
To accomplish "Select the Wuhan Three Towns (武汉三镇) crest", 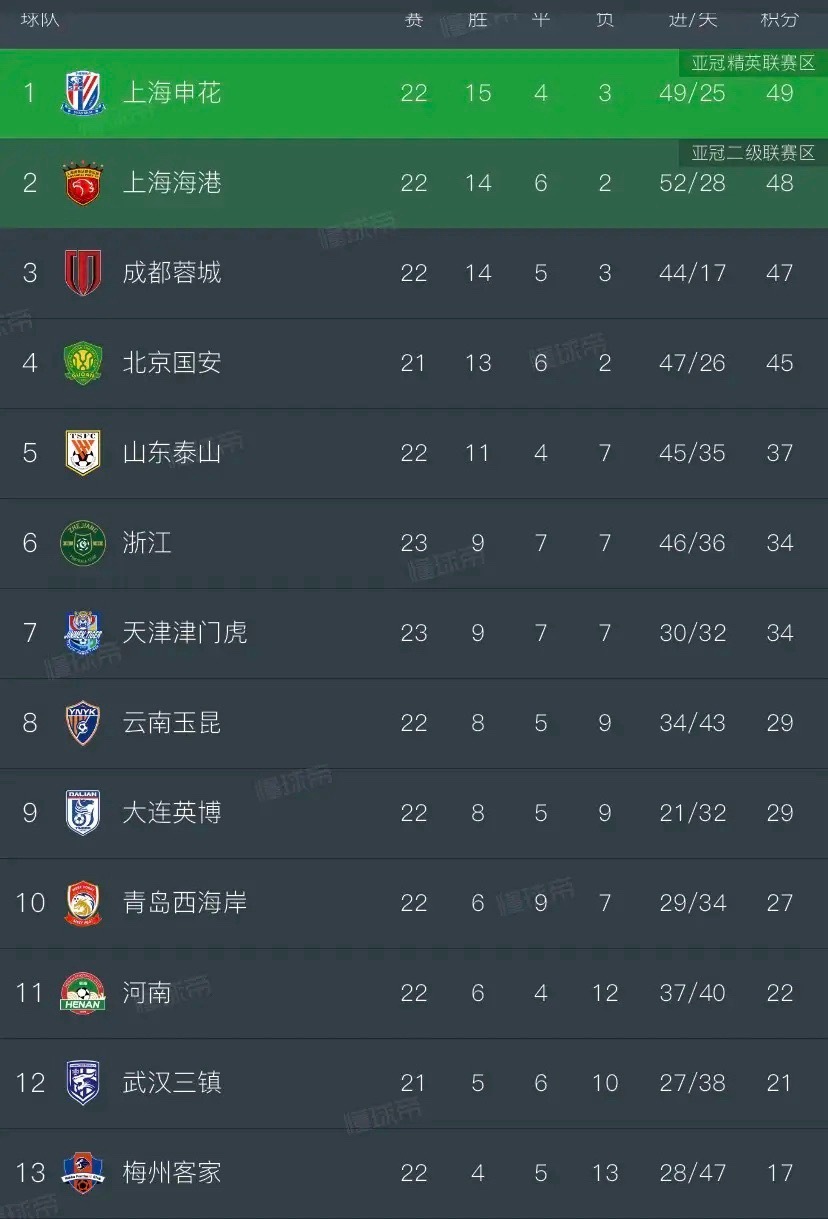I will [83, 1083].
